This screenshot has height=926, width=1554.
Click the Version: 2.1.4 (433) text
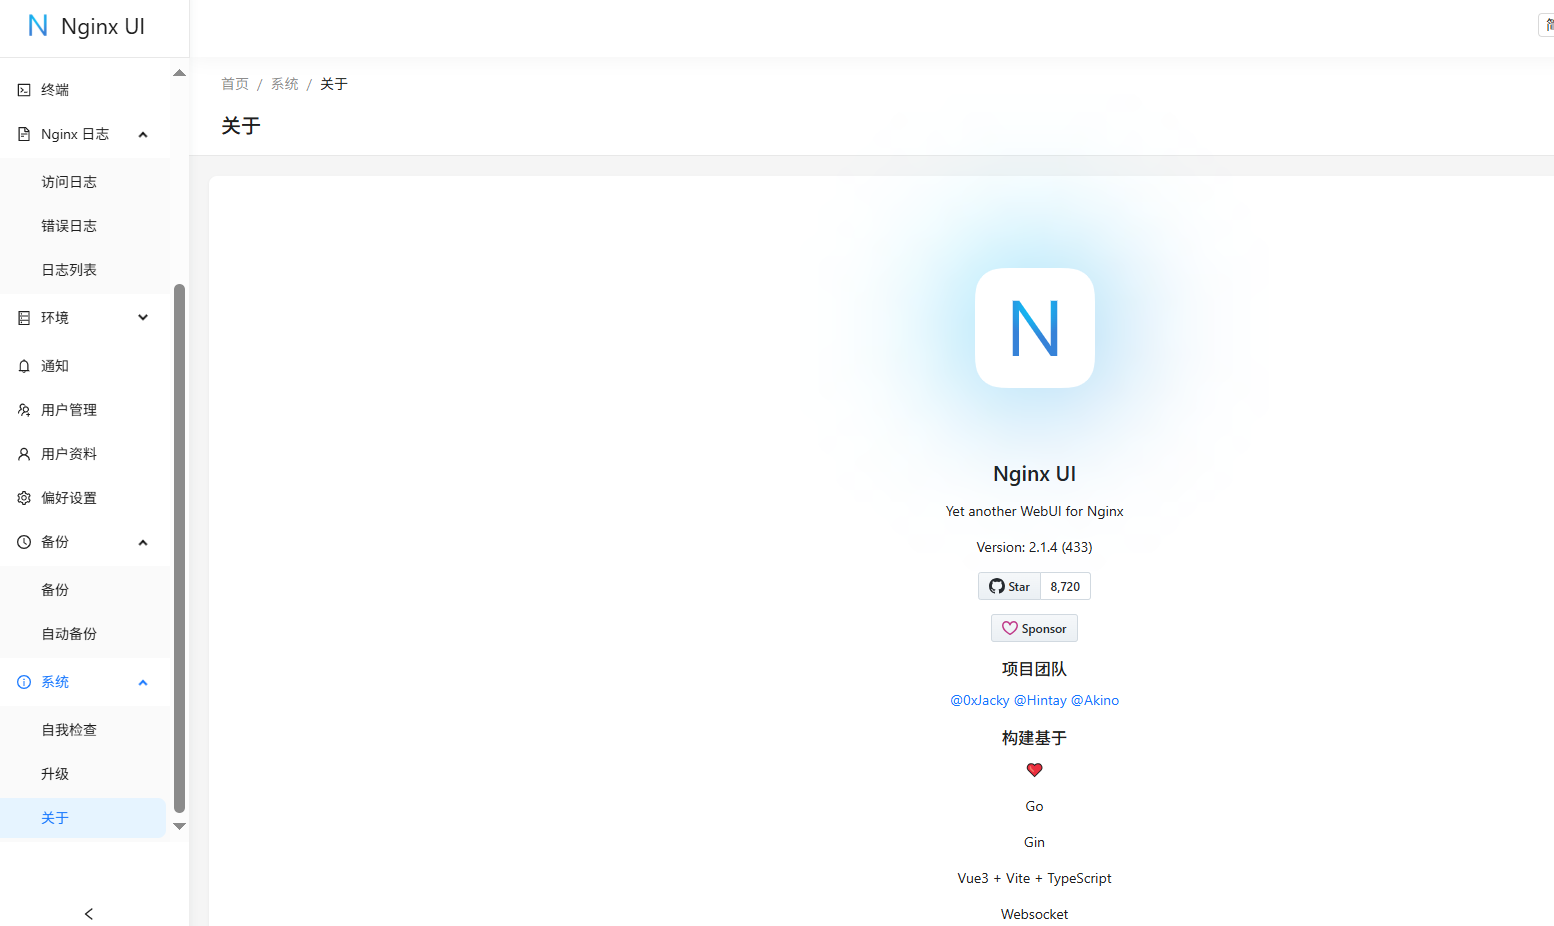1034,547
